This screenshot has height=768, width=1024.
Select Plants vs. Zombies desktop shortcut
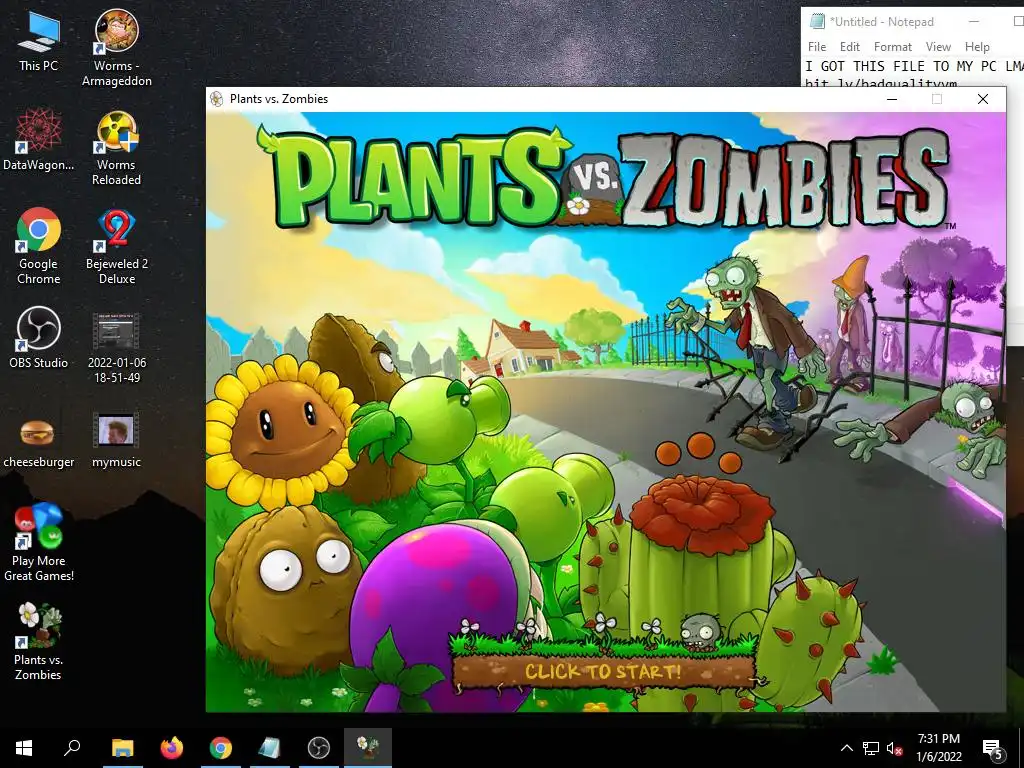click(39, 642)
